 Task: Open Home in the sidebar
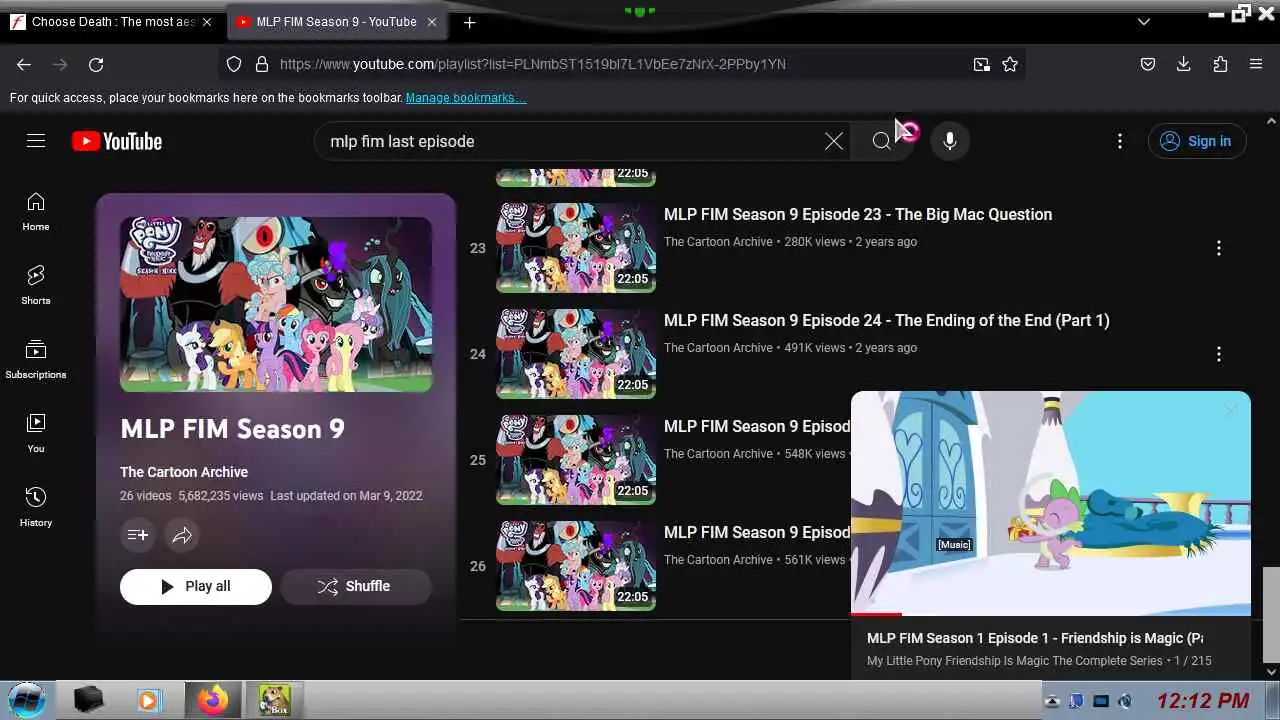pos(36,211)
